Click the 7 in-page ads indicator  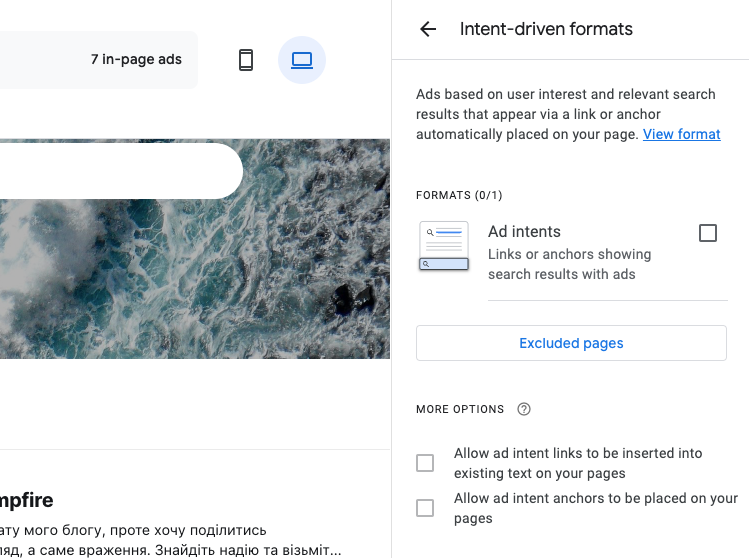click(136, 59)
